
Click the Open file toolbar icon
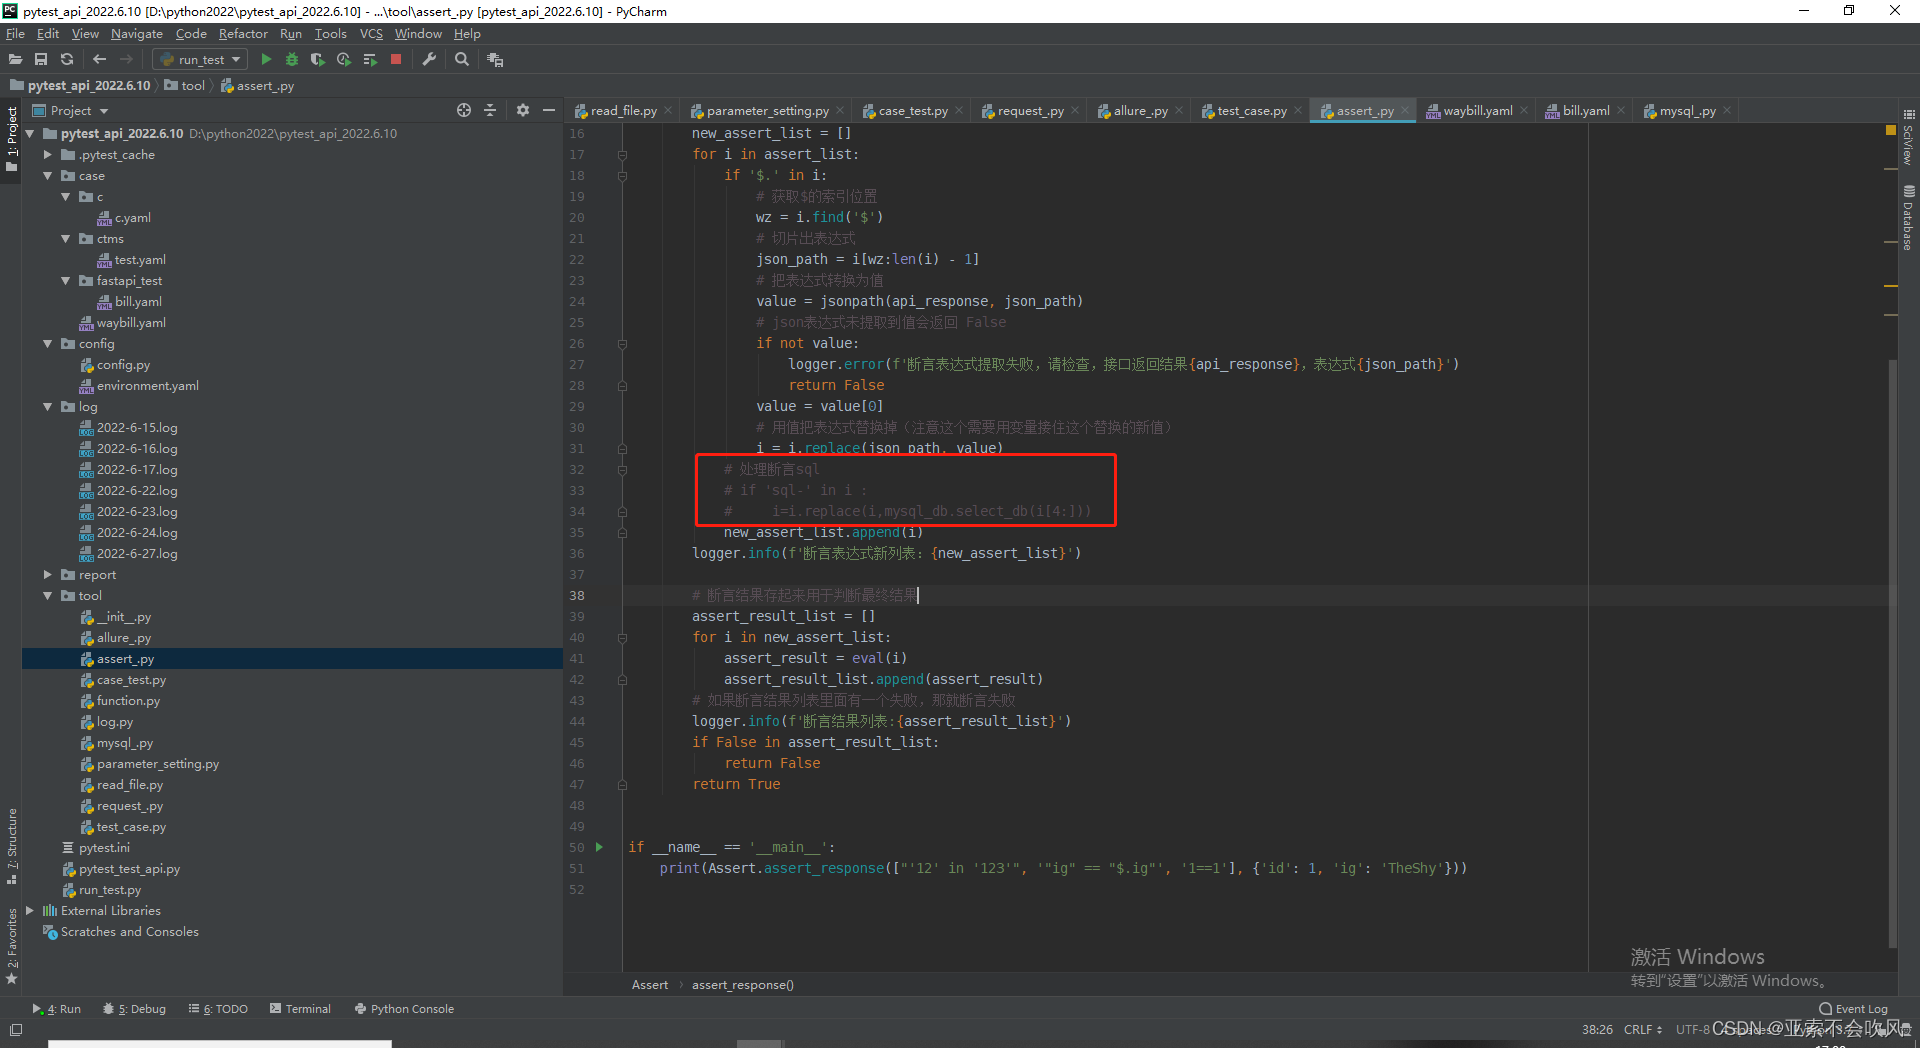[15, 60]
